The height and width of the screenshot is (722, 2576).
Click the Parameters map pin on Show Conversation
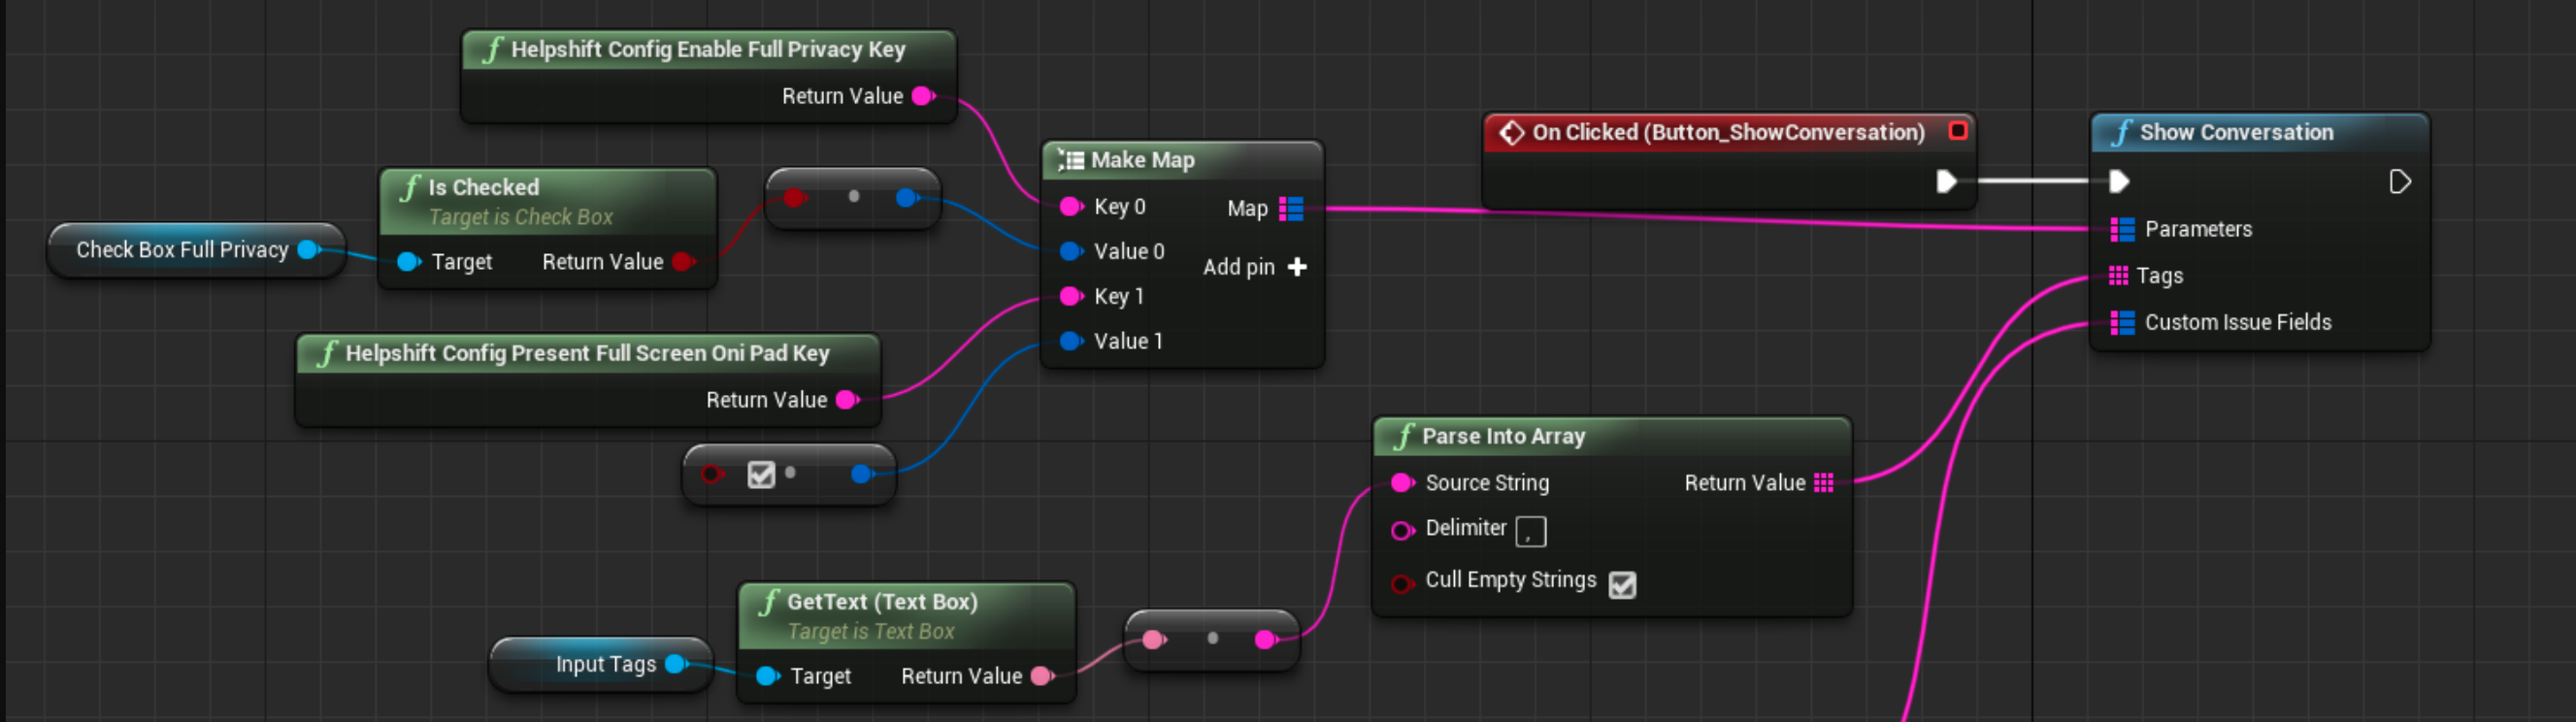(2121, 229)
